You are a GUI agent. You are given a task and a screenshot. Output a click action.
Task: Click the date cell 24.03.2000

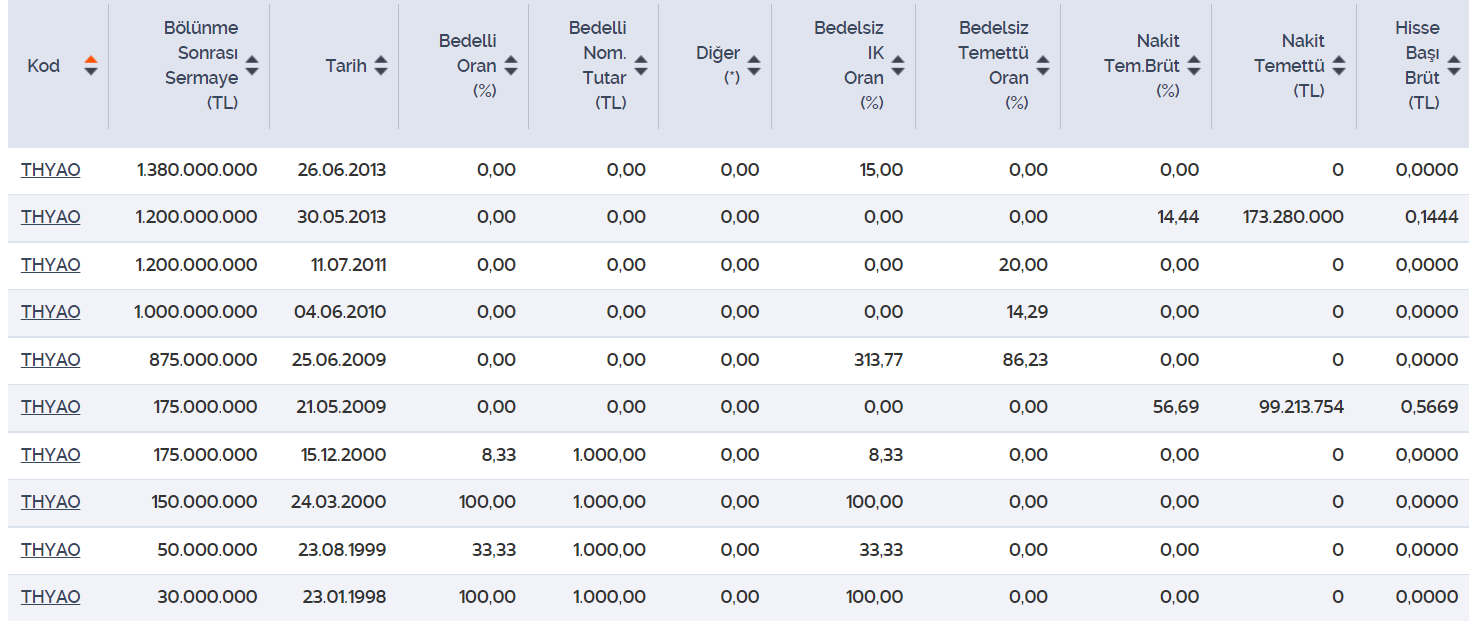pyautogui.click(x=339, y=502)
